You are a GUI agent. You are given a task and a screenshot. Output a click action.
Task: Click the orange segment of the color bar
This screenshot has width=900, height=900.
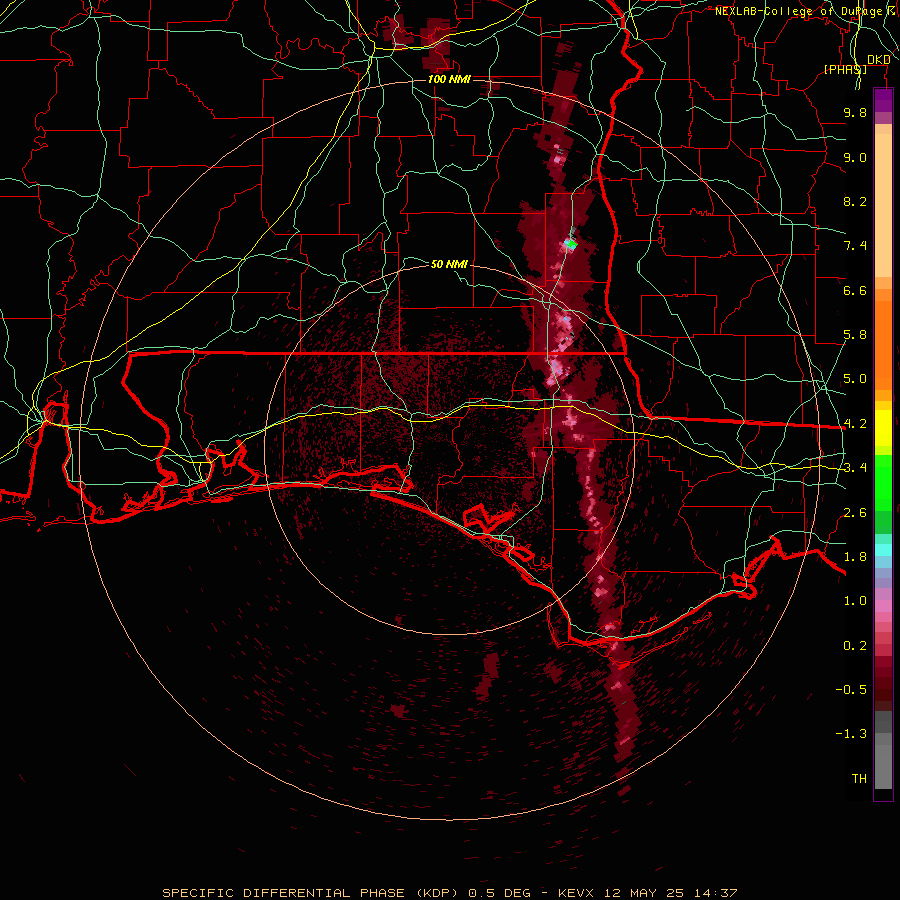click(x=883, y=344)
